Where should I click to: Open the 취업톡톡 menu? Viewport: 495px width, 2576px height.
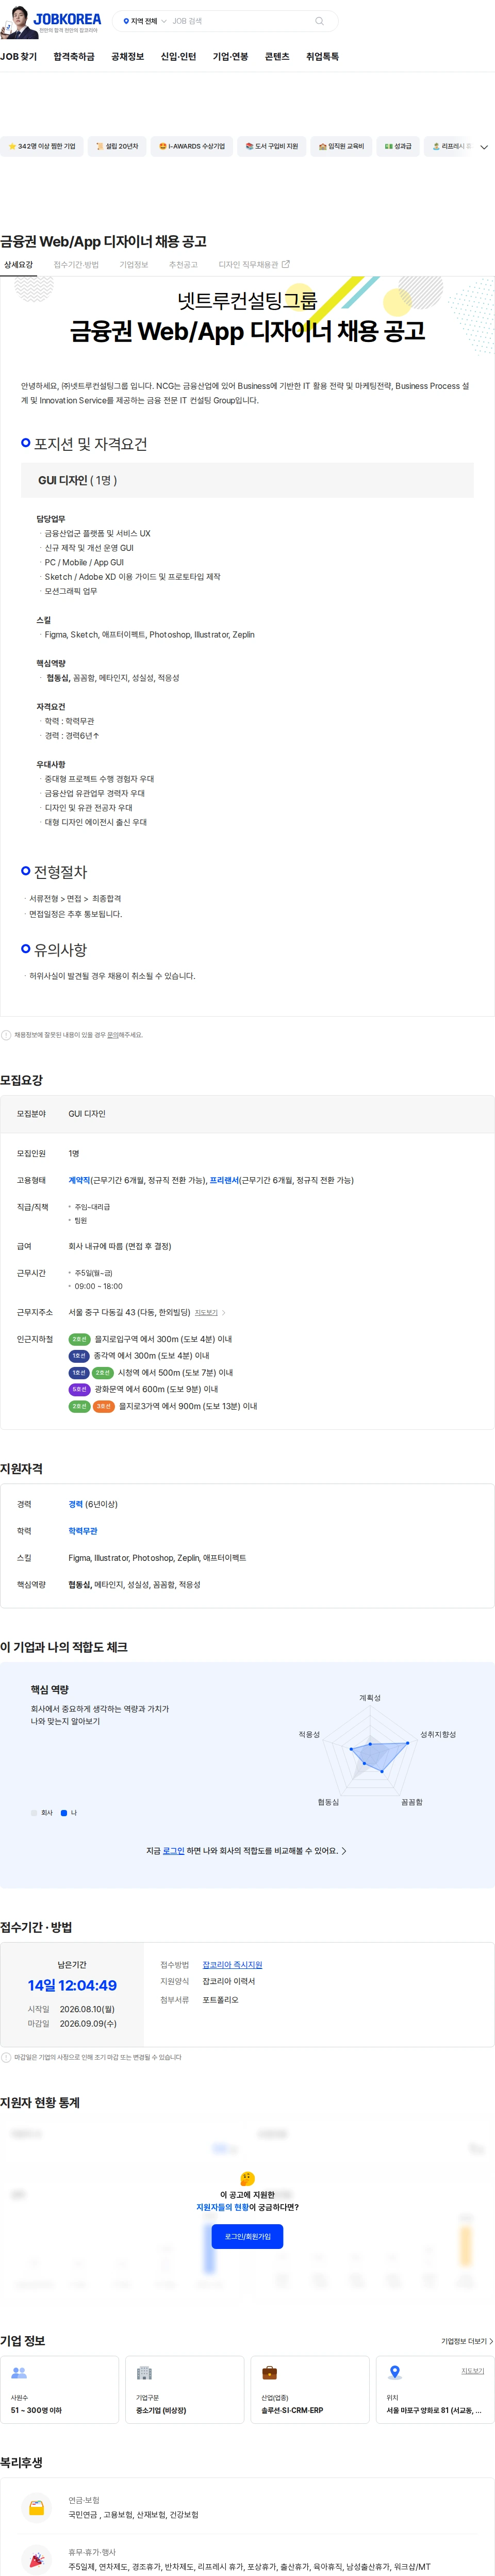pos(322,57)
